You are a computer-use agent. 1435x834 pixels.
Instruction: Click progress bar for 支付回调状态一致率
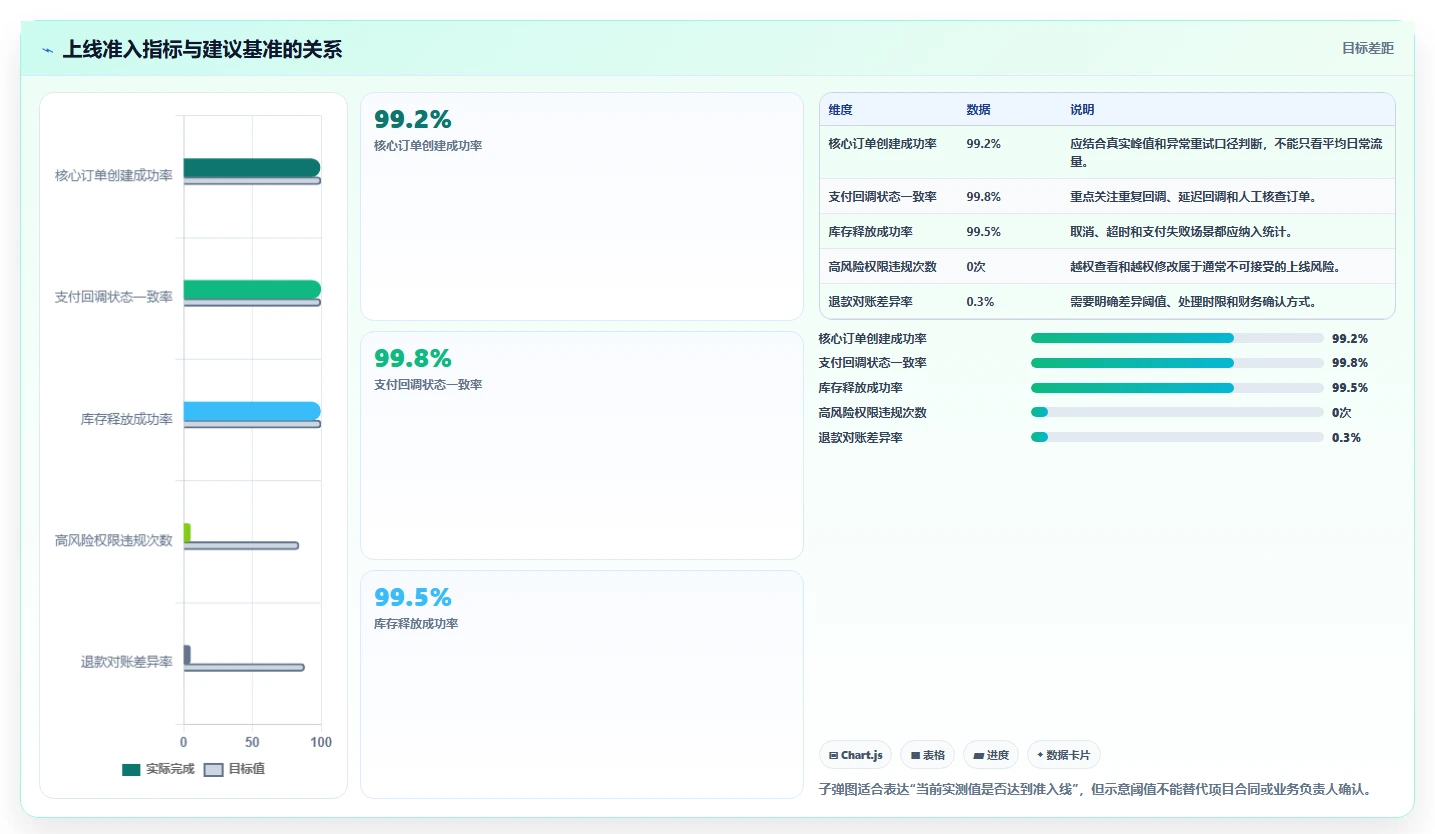tap(1177, 363)
